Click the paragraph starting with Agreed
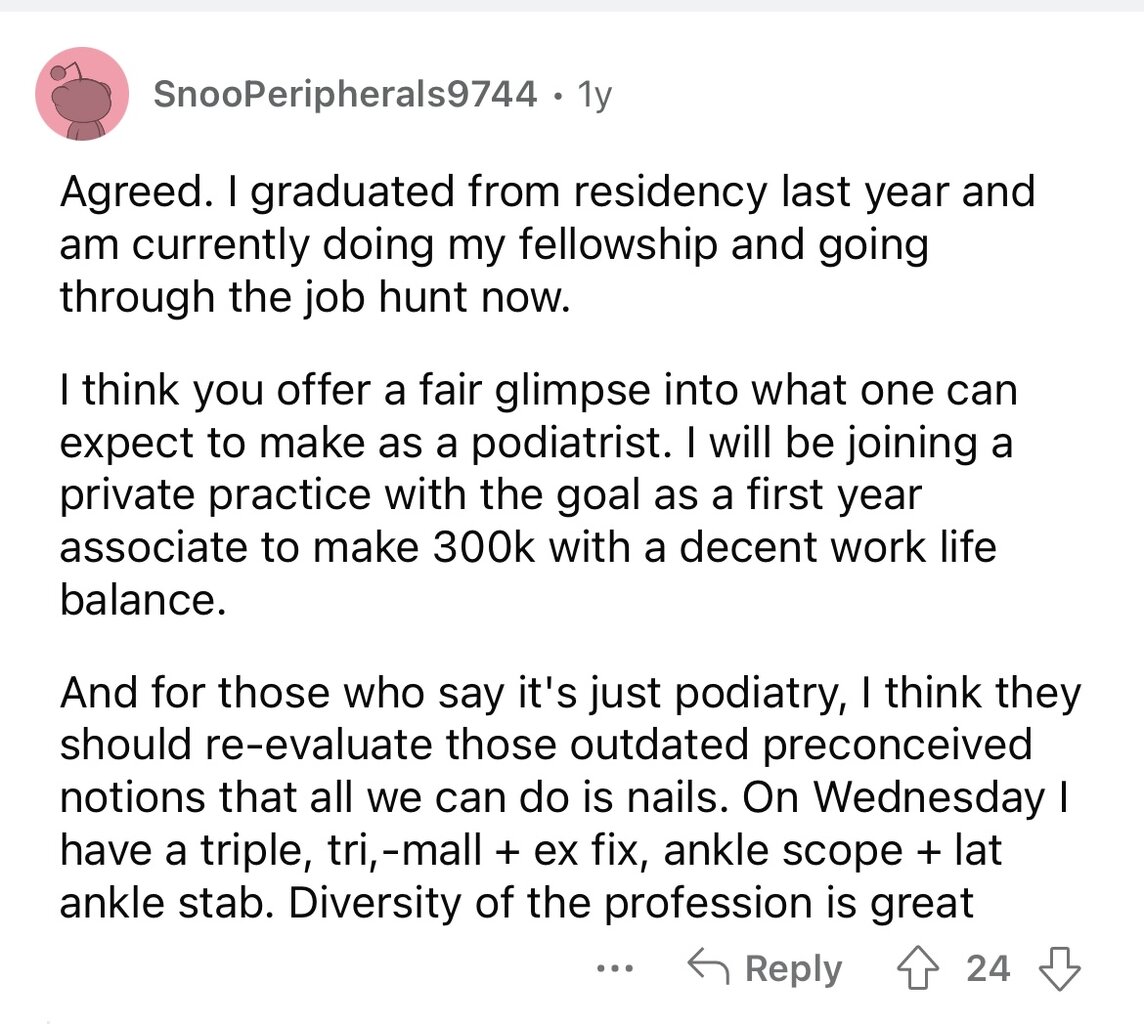Image resolution: width=1144 pixels, height=1024 pixels. [x=547, y=244]
